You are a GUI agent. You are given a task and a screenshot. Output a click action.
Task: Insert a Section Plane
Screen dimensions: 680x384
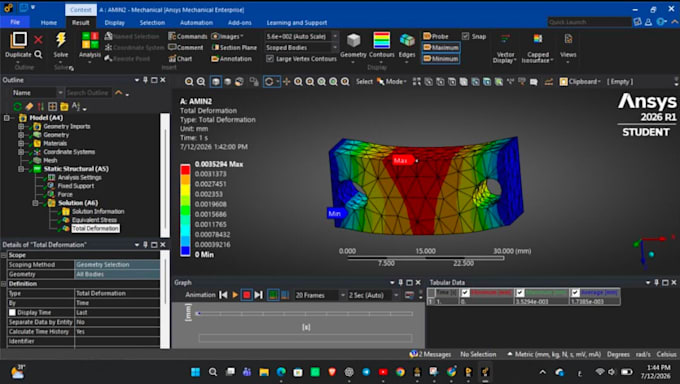pyautogui.click(x=234, y=47)
